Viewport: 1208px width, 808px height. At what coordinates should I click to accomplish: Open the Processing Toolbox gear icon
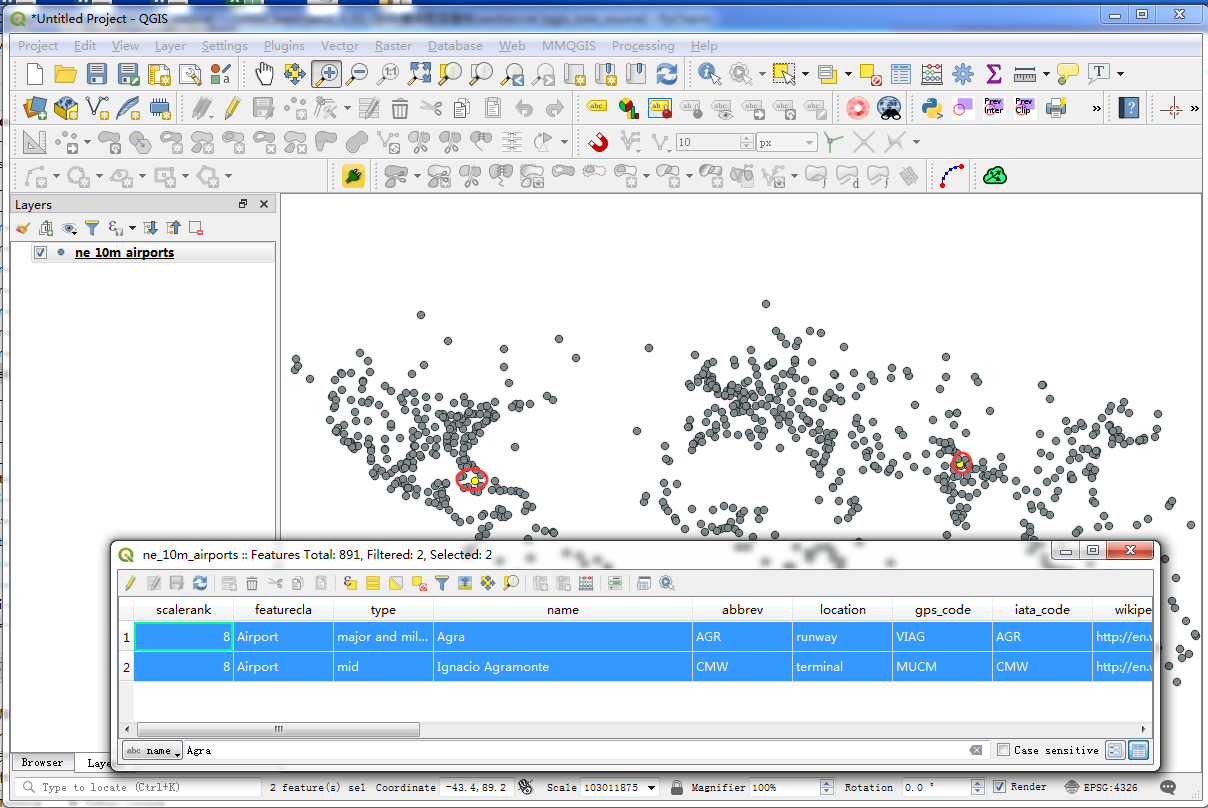pos(963,73)
